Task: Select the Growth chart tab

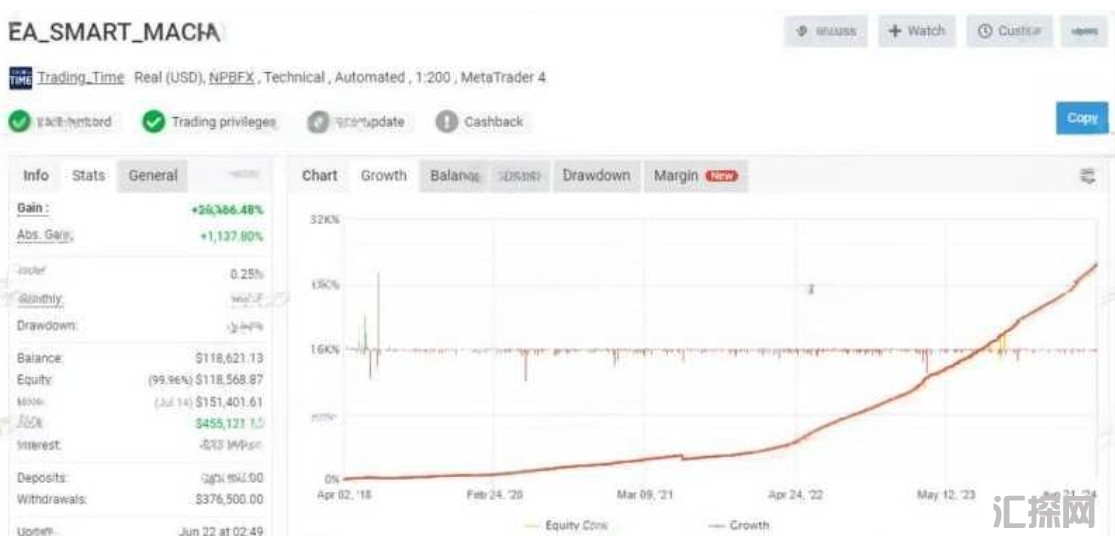Action: tap(384, 176)
